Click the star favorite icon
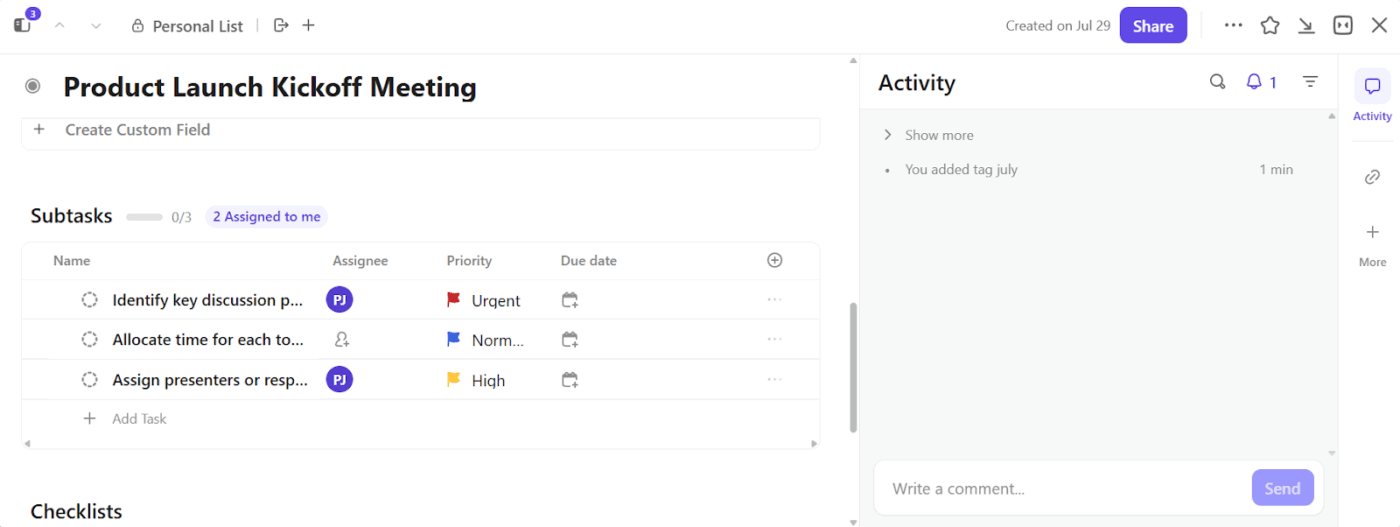The image size is (1400, 527). [1270, 26]
